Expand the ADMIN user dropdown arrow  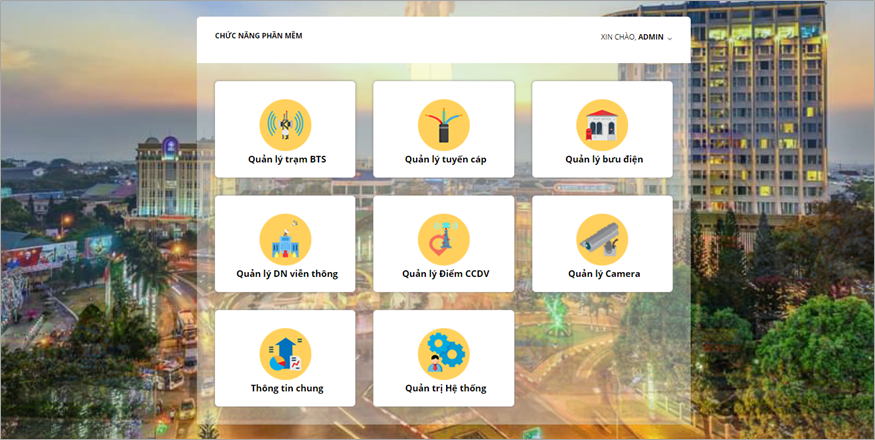[670, 39]
